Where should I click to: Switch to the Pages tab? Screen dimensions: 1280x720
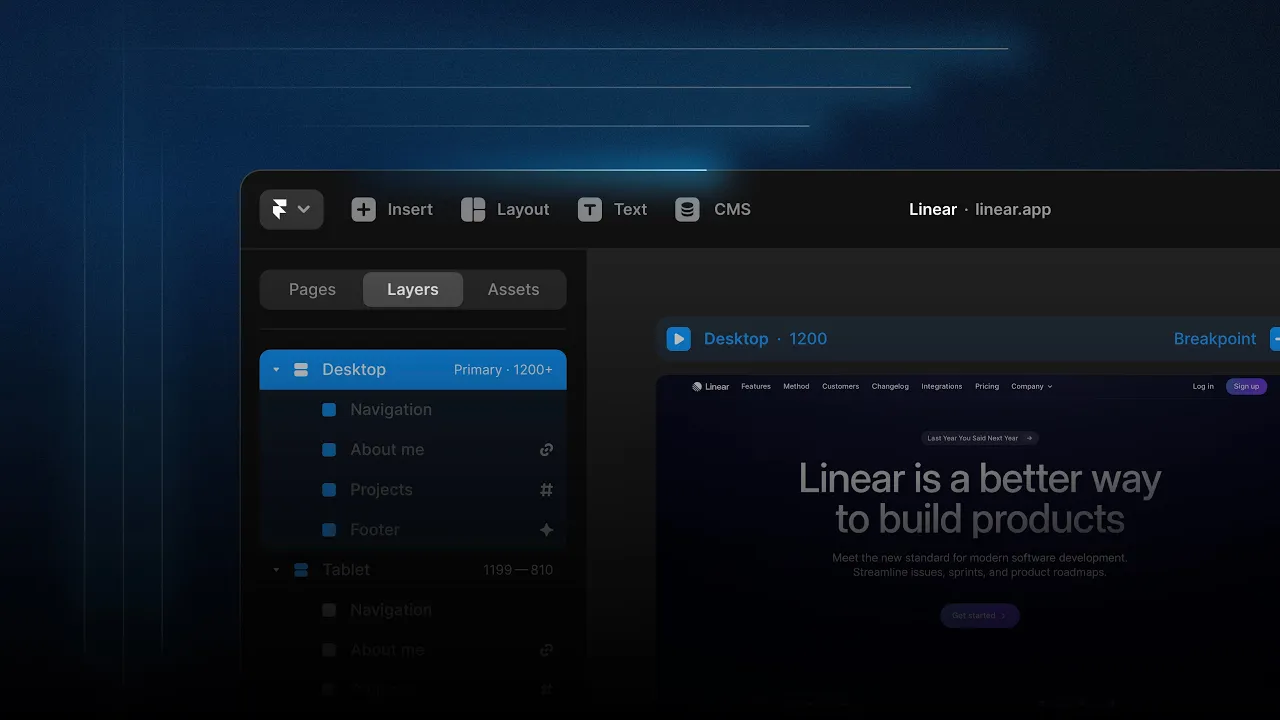(312, 289)
